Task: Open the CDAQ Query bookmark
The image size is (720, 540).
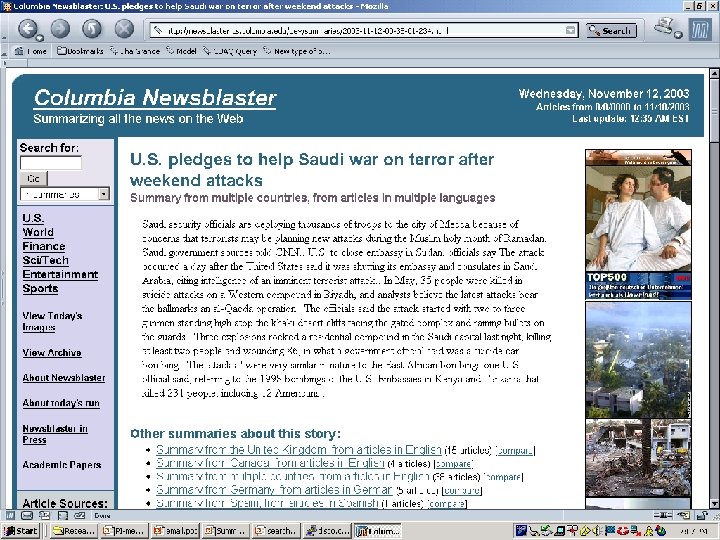Action: pyautogui.click(x=230, y=51)
